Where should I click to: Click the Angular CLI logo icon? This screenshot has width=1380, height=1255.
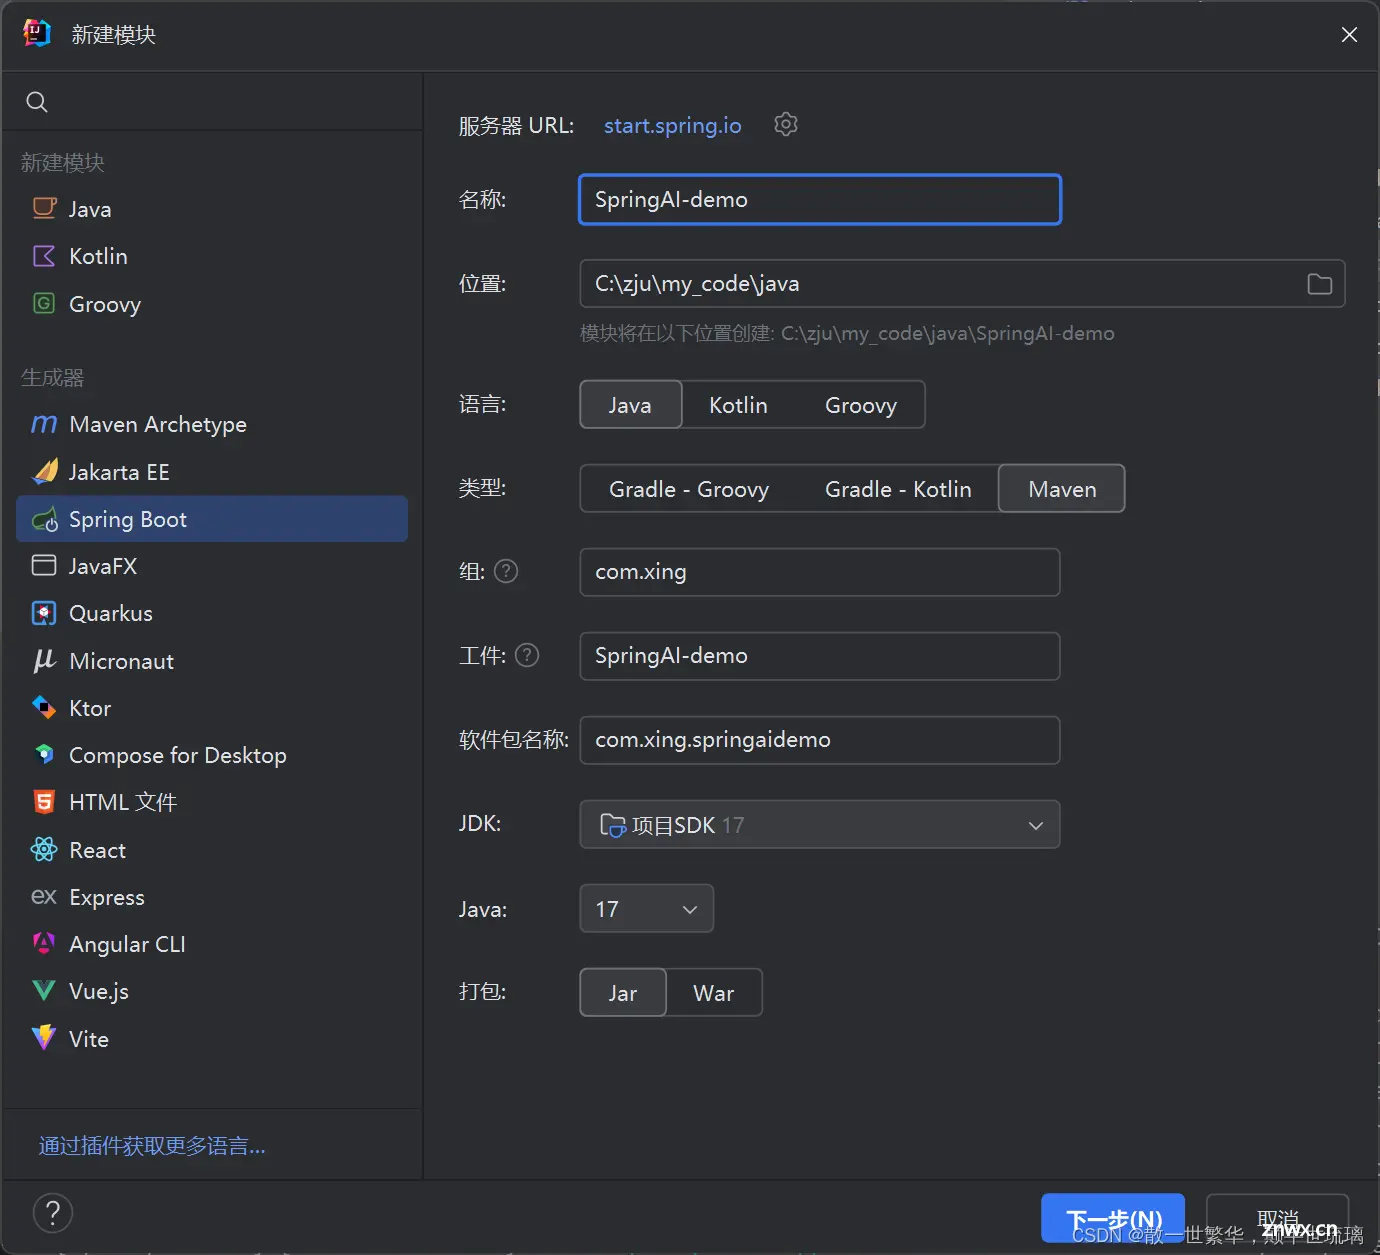(x=44, y=943)
